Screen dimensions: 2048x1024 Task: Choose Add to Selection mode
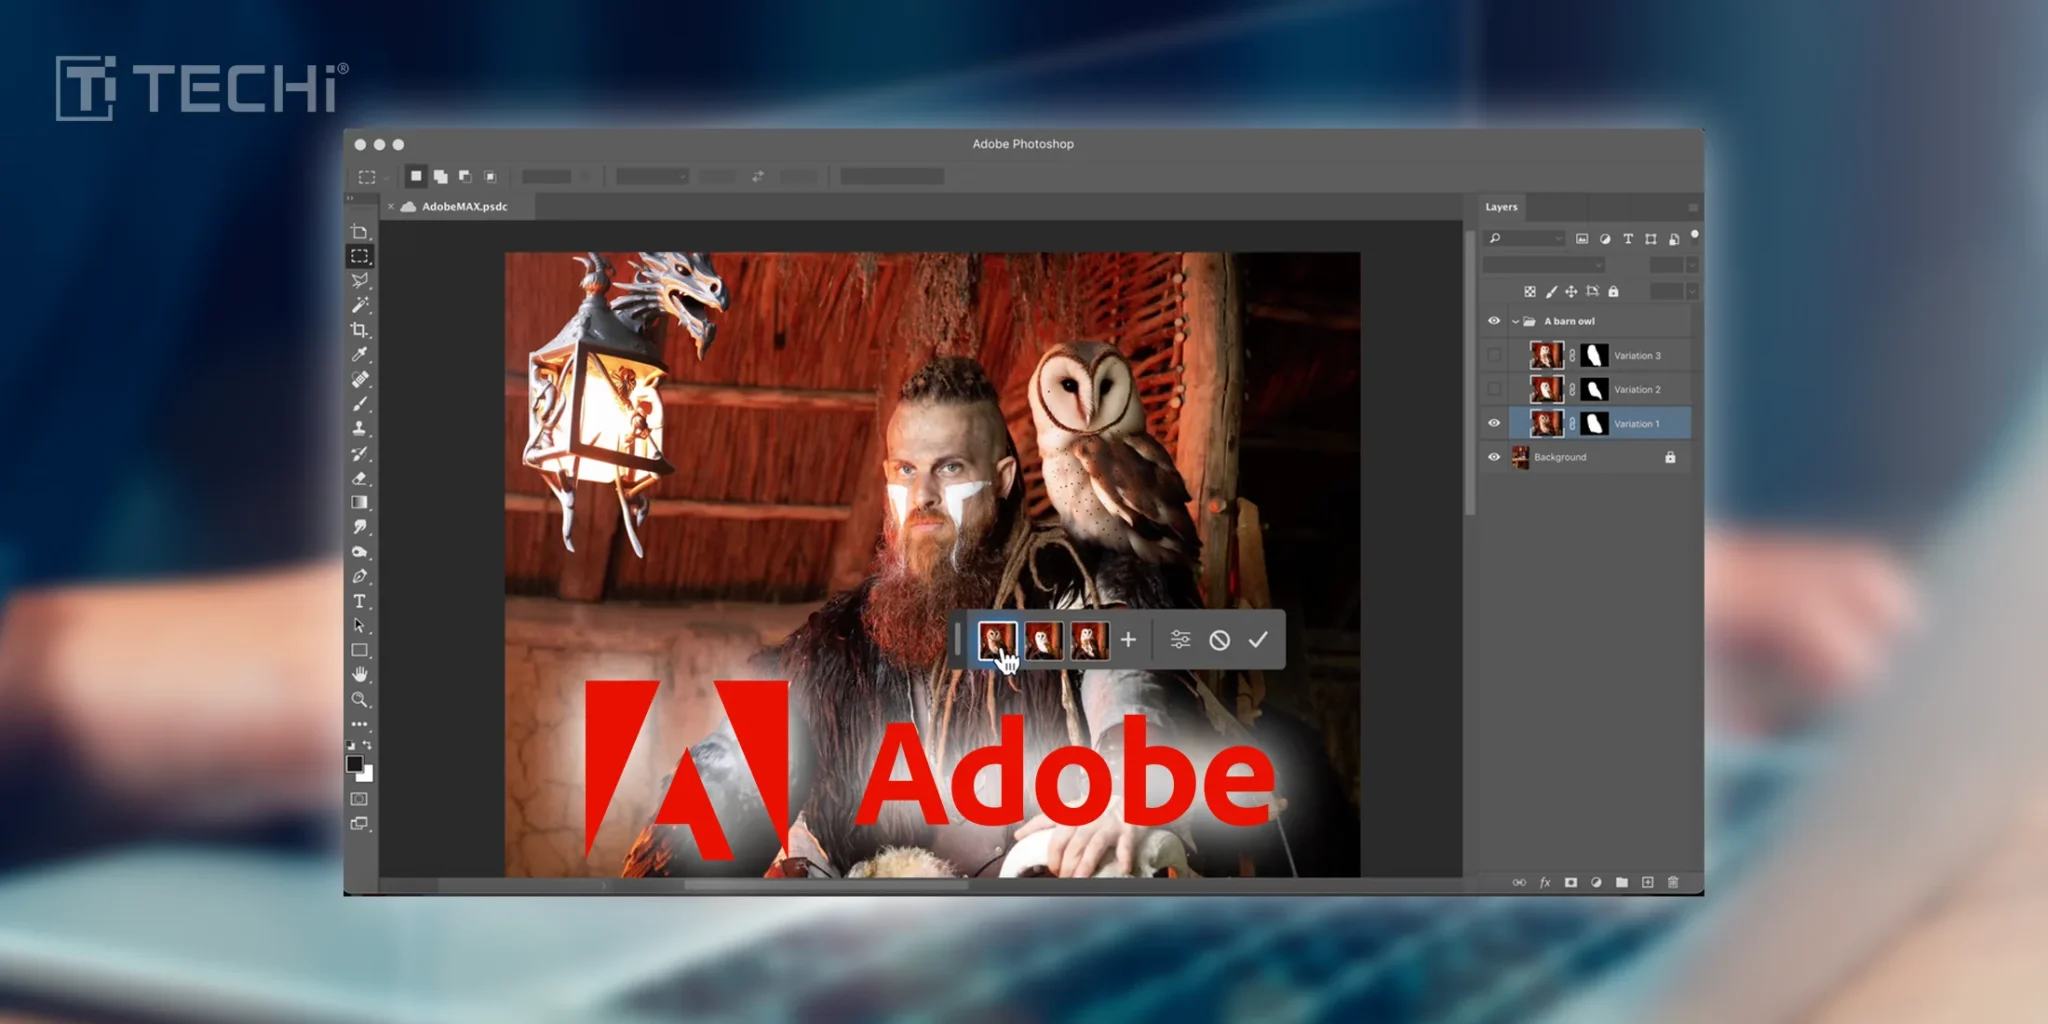441,176
